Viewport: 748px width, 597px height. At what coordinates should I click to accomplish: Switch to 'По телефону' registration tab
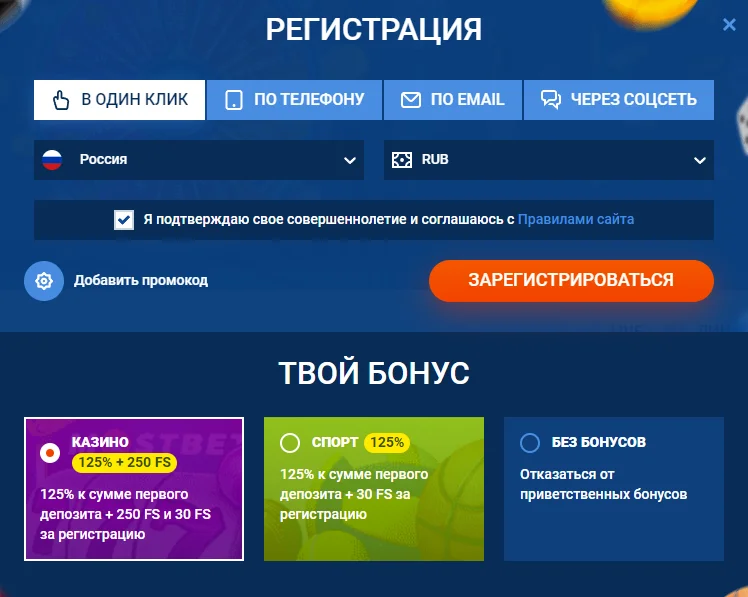(x=294, y=100)
